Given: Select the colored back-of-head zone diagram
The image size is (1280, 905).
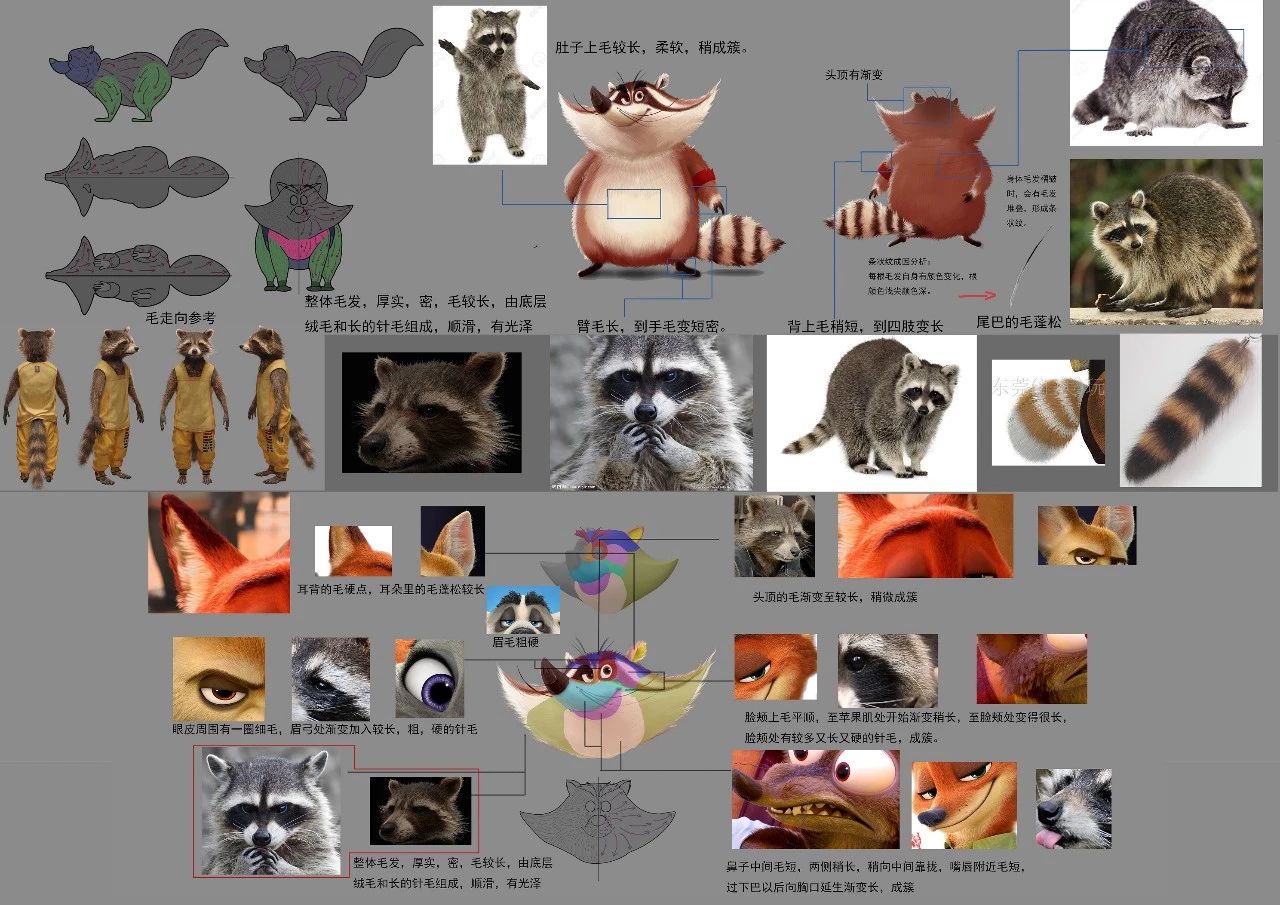Looking at the screenshot, I should (x=609, y=568).
